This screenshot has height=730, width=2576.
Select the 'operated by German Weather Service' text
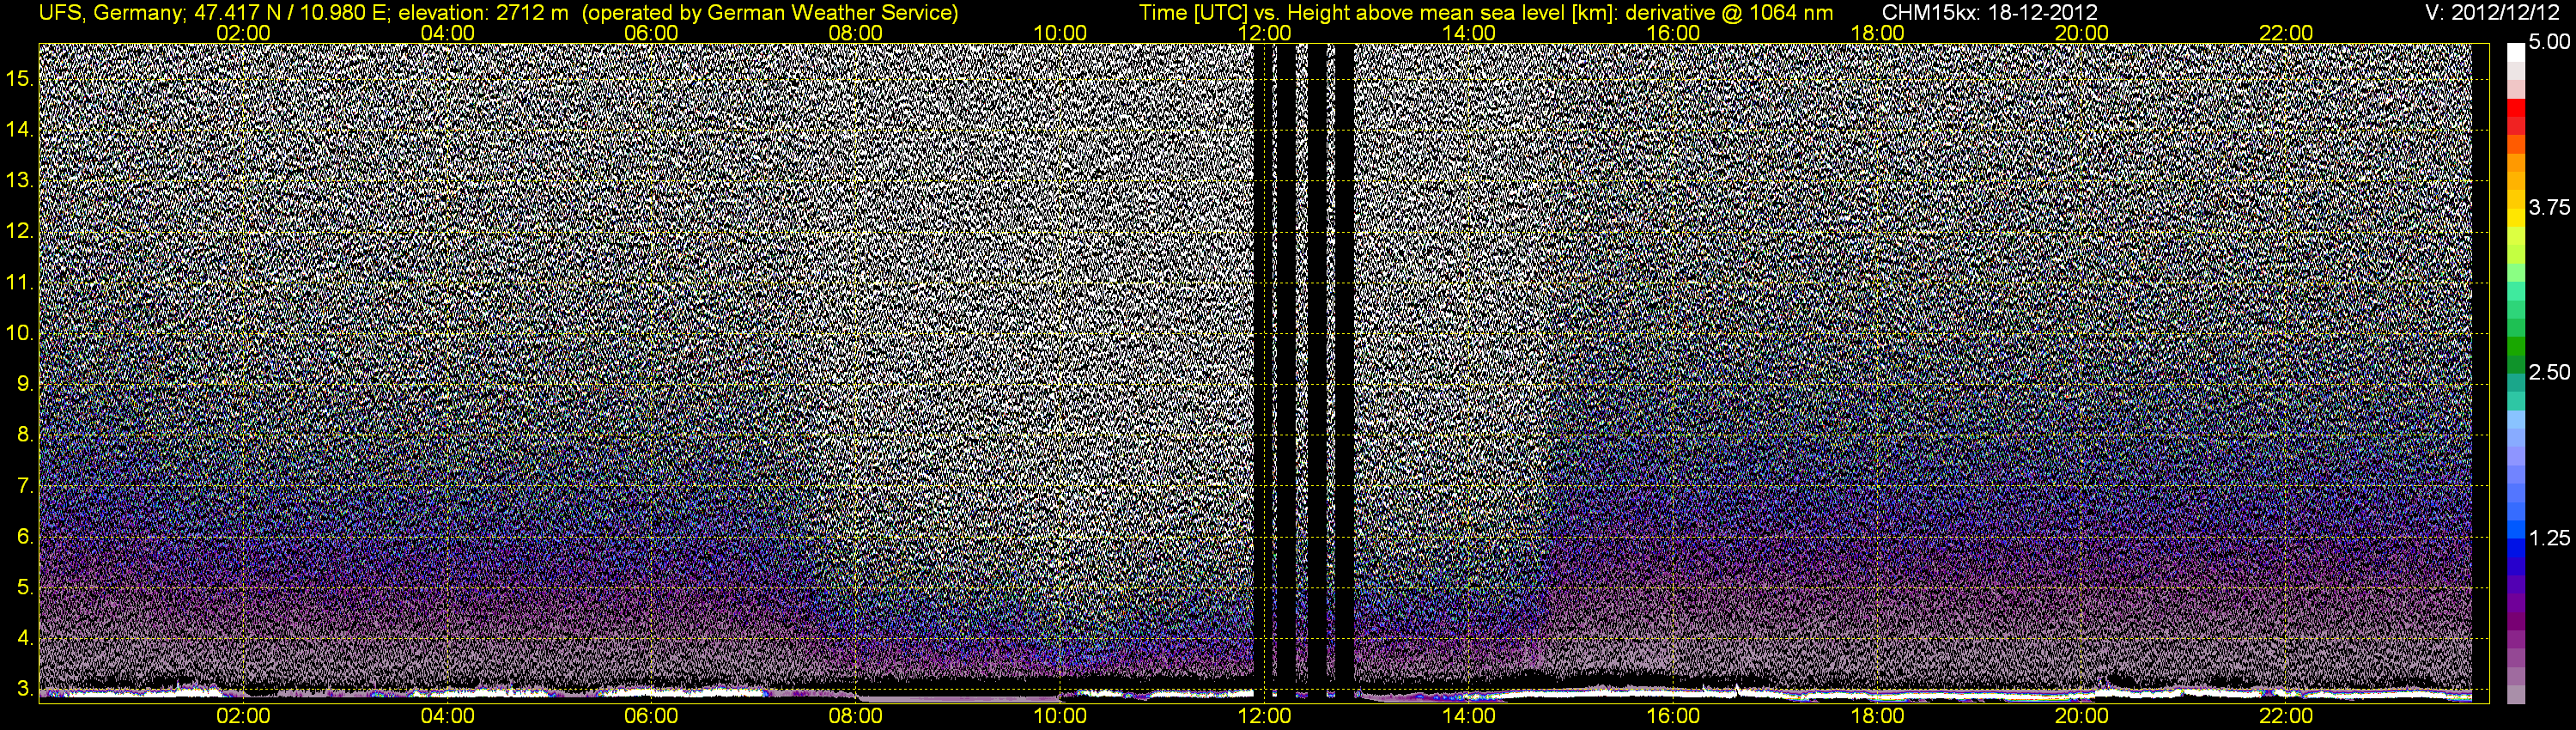tap(770, 12)
